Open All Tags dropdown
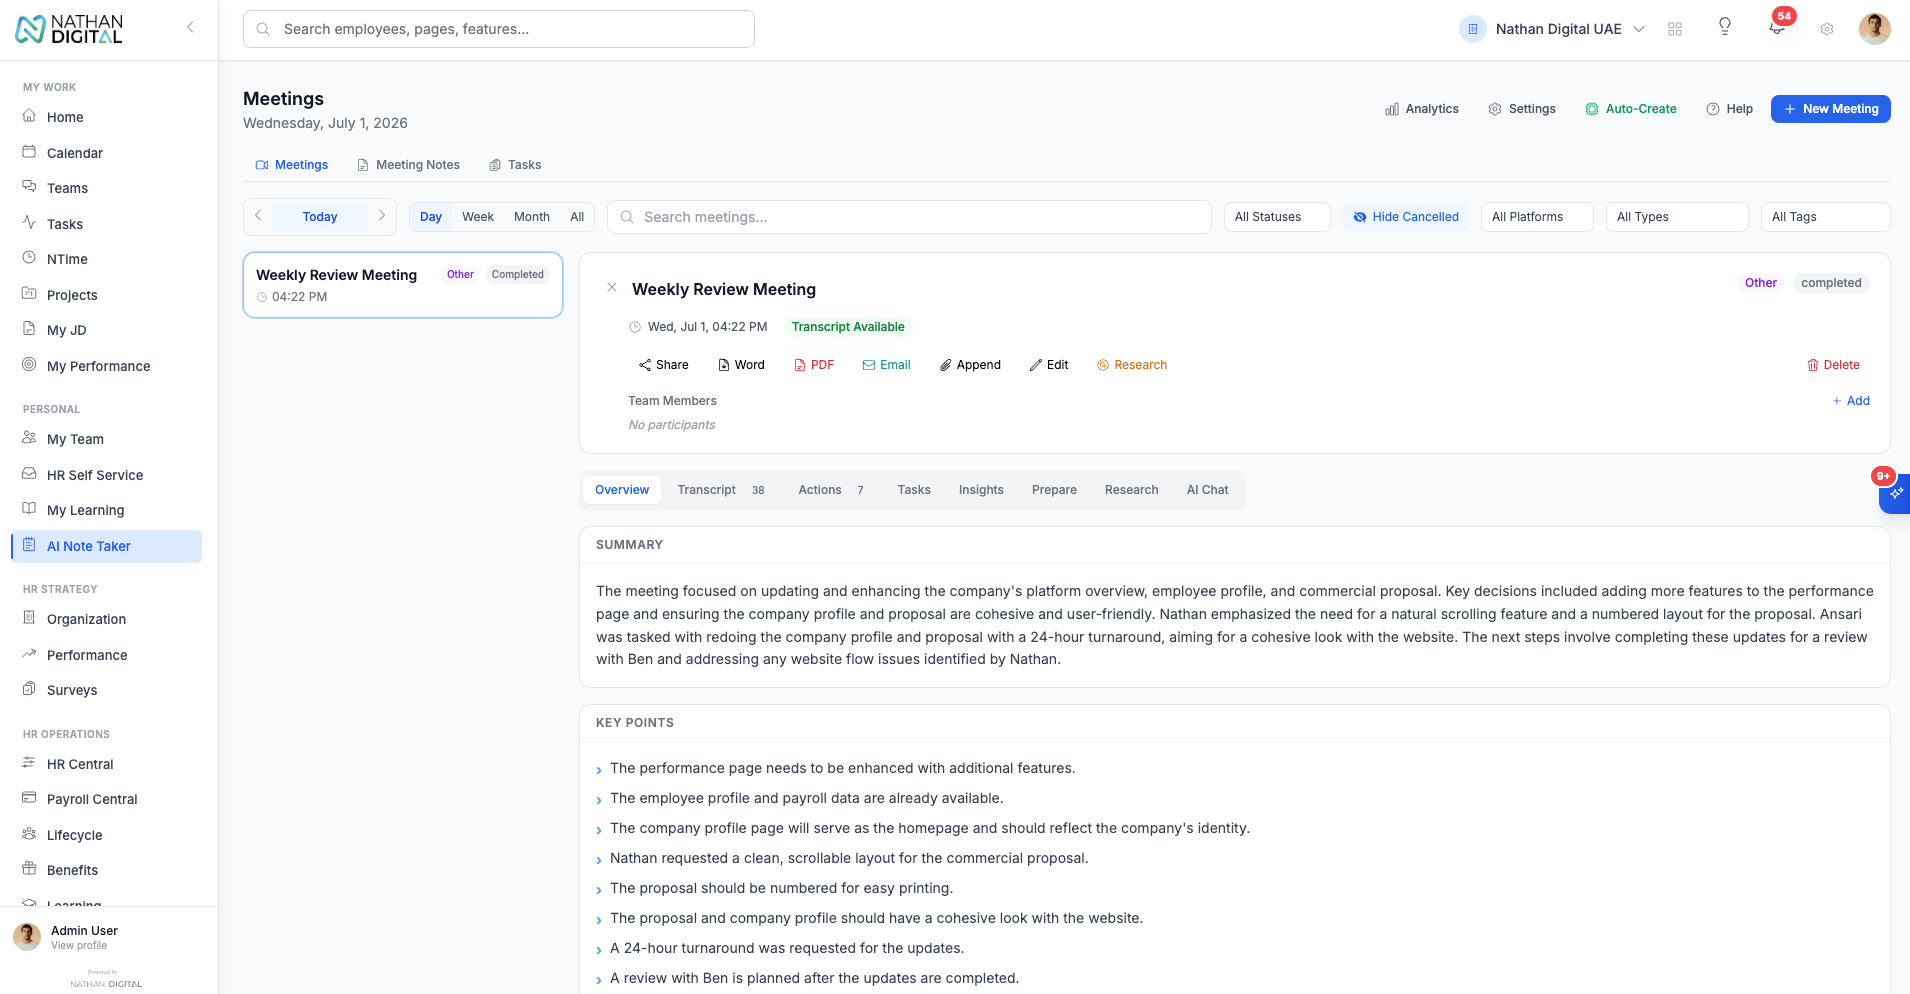The image size is (1910, 994). click(1825, 217)
